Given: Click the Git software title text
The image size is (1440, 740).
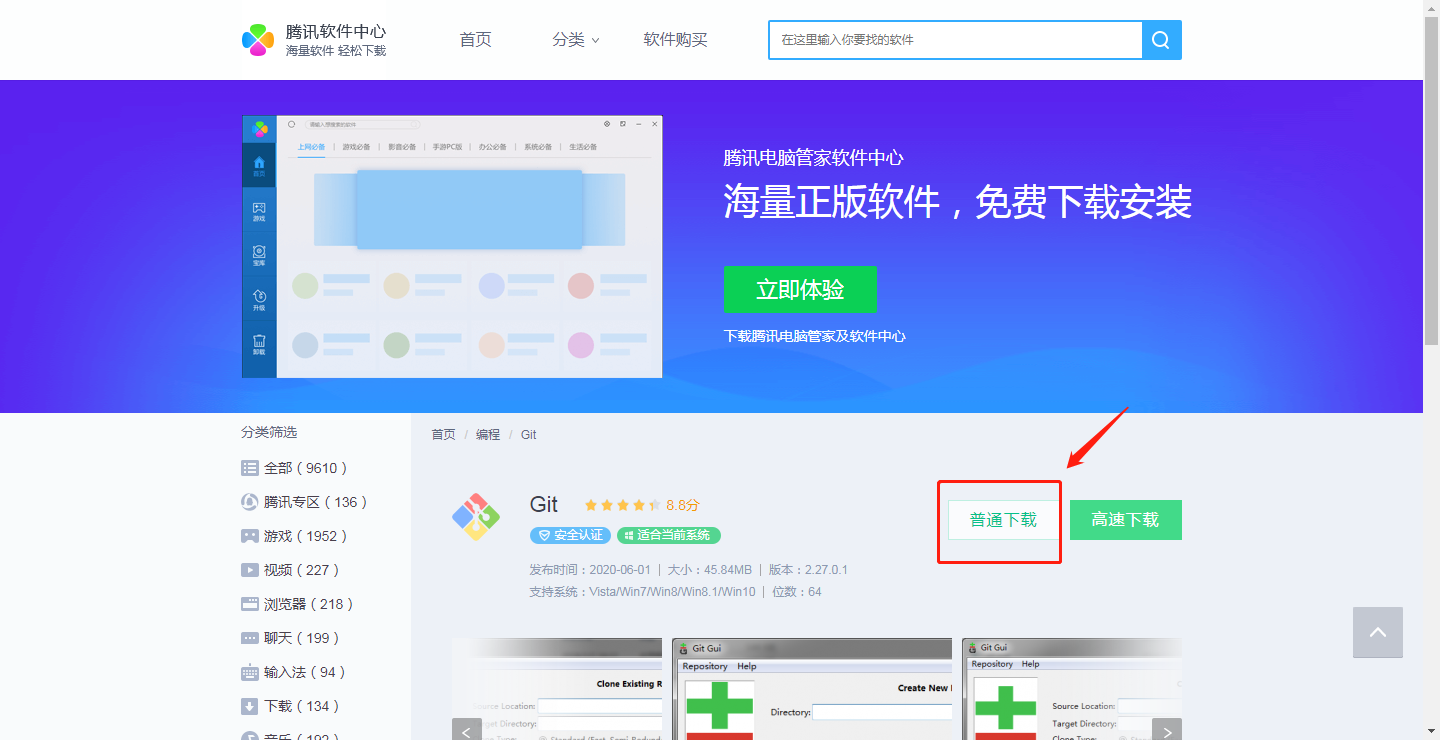Looking at the screenshot, I should point(544,505).
